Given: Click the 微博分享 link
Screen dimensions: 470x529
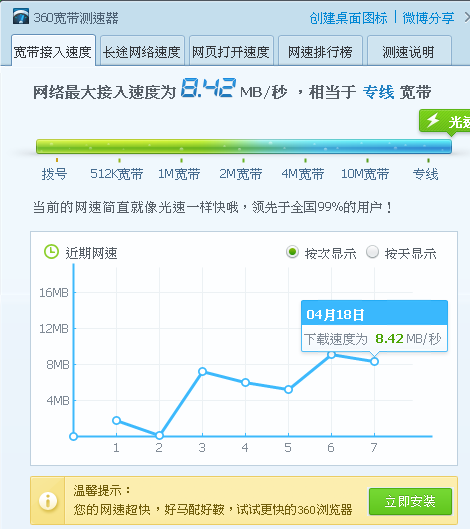Looking at the screenshot, I should click(428, 18).
